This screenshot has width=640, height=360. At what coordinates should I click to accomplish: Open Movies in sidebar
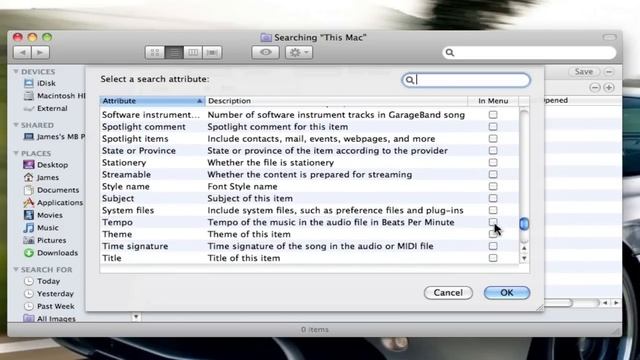(43, 215)
